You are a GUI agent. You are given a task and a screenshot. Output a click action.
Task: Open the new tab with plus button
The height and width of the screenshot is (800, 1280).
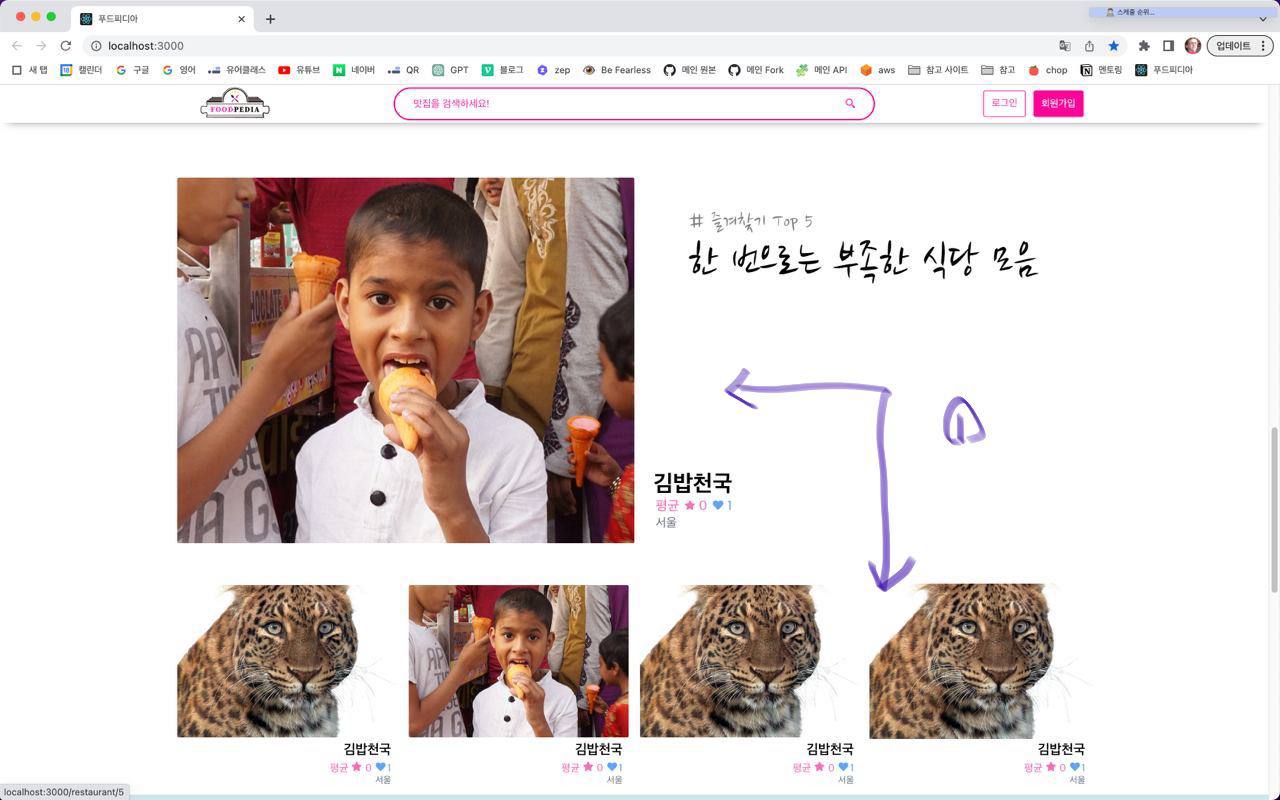[x=270, y=18]
